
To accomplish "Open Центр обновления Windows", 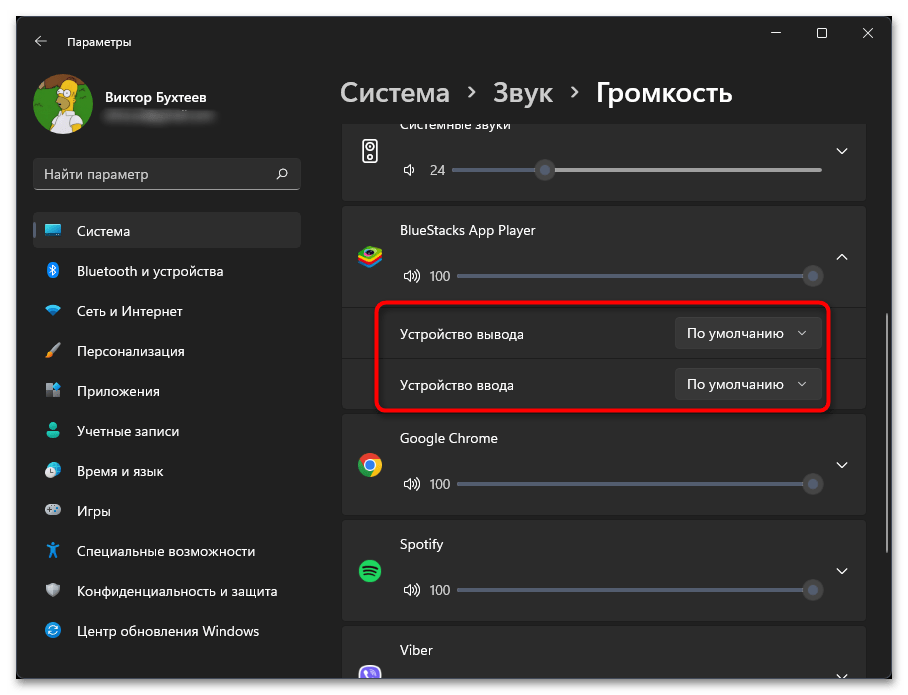I will tap(167, 630).
